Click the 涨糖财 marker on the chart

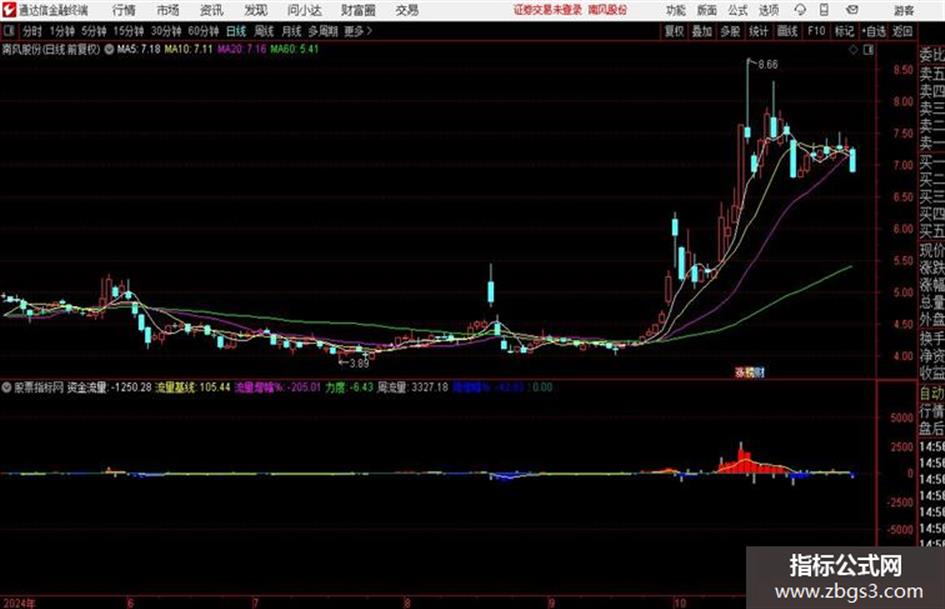[x=750, y=373]
